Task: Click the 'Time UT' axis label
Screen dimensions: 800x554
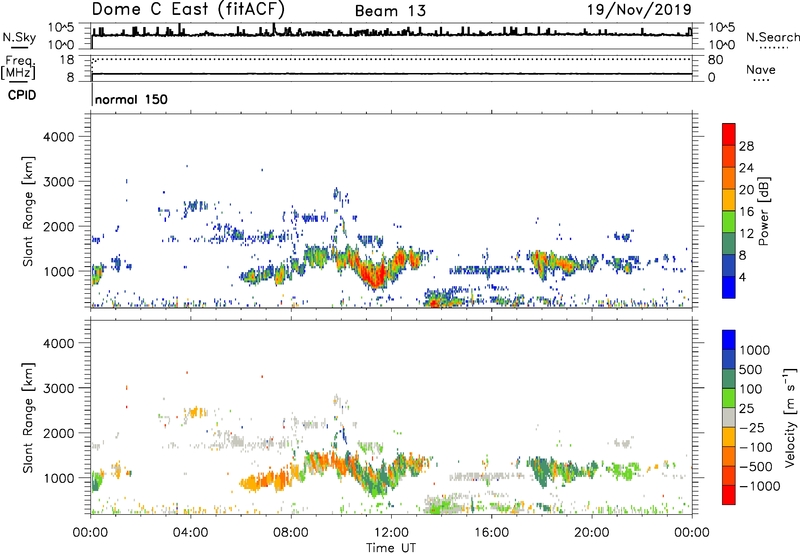Action: (391, 548)
